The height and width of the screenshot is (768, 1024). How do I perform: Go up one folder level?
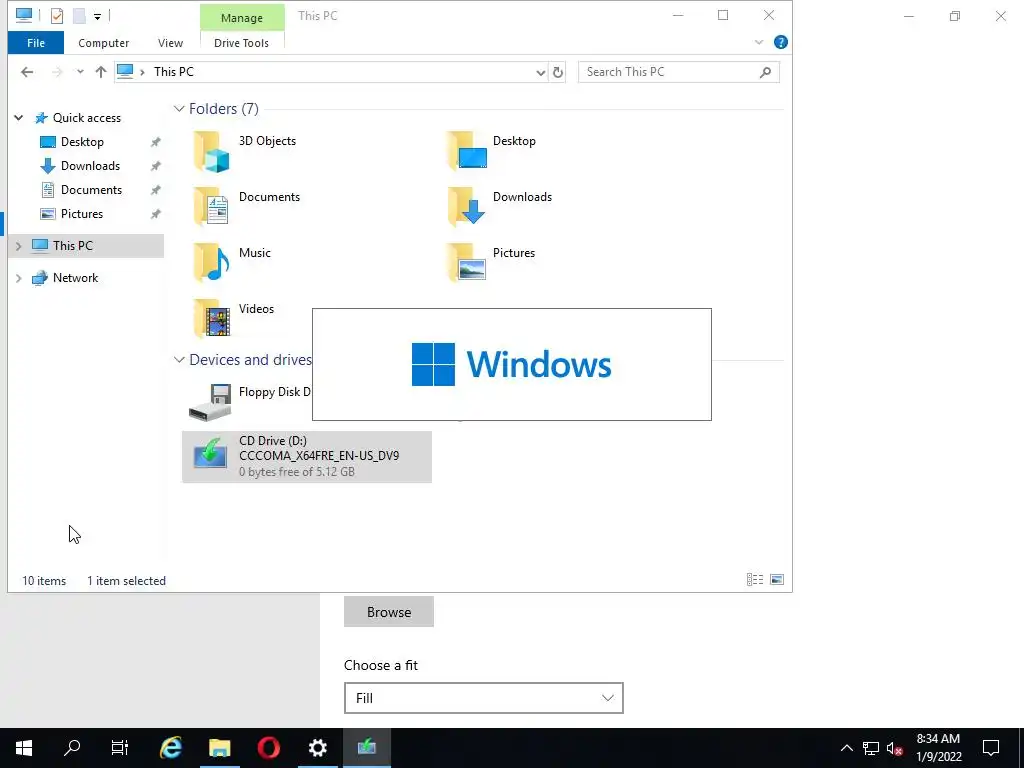101,72
